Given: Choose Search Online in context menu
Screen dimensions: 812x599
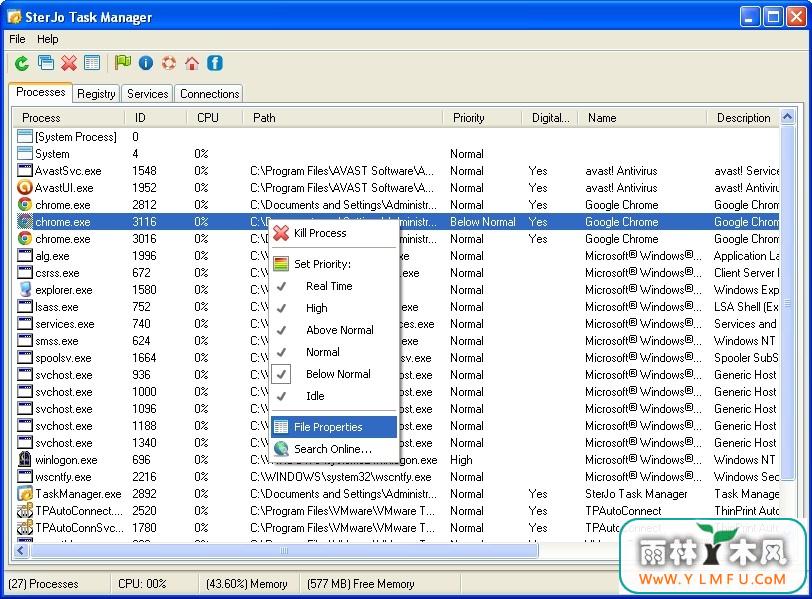Looking at the screenshot, I should [x=334, y=449].
